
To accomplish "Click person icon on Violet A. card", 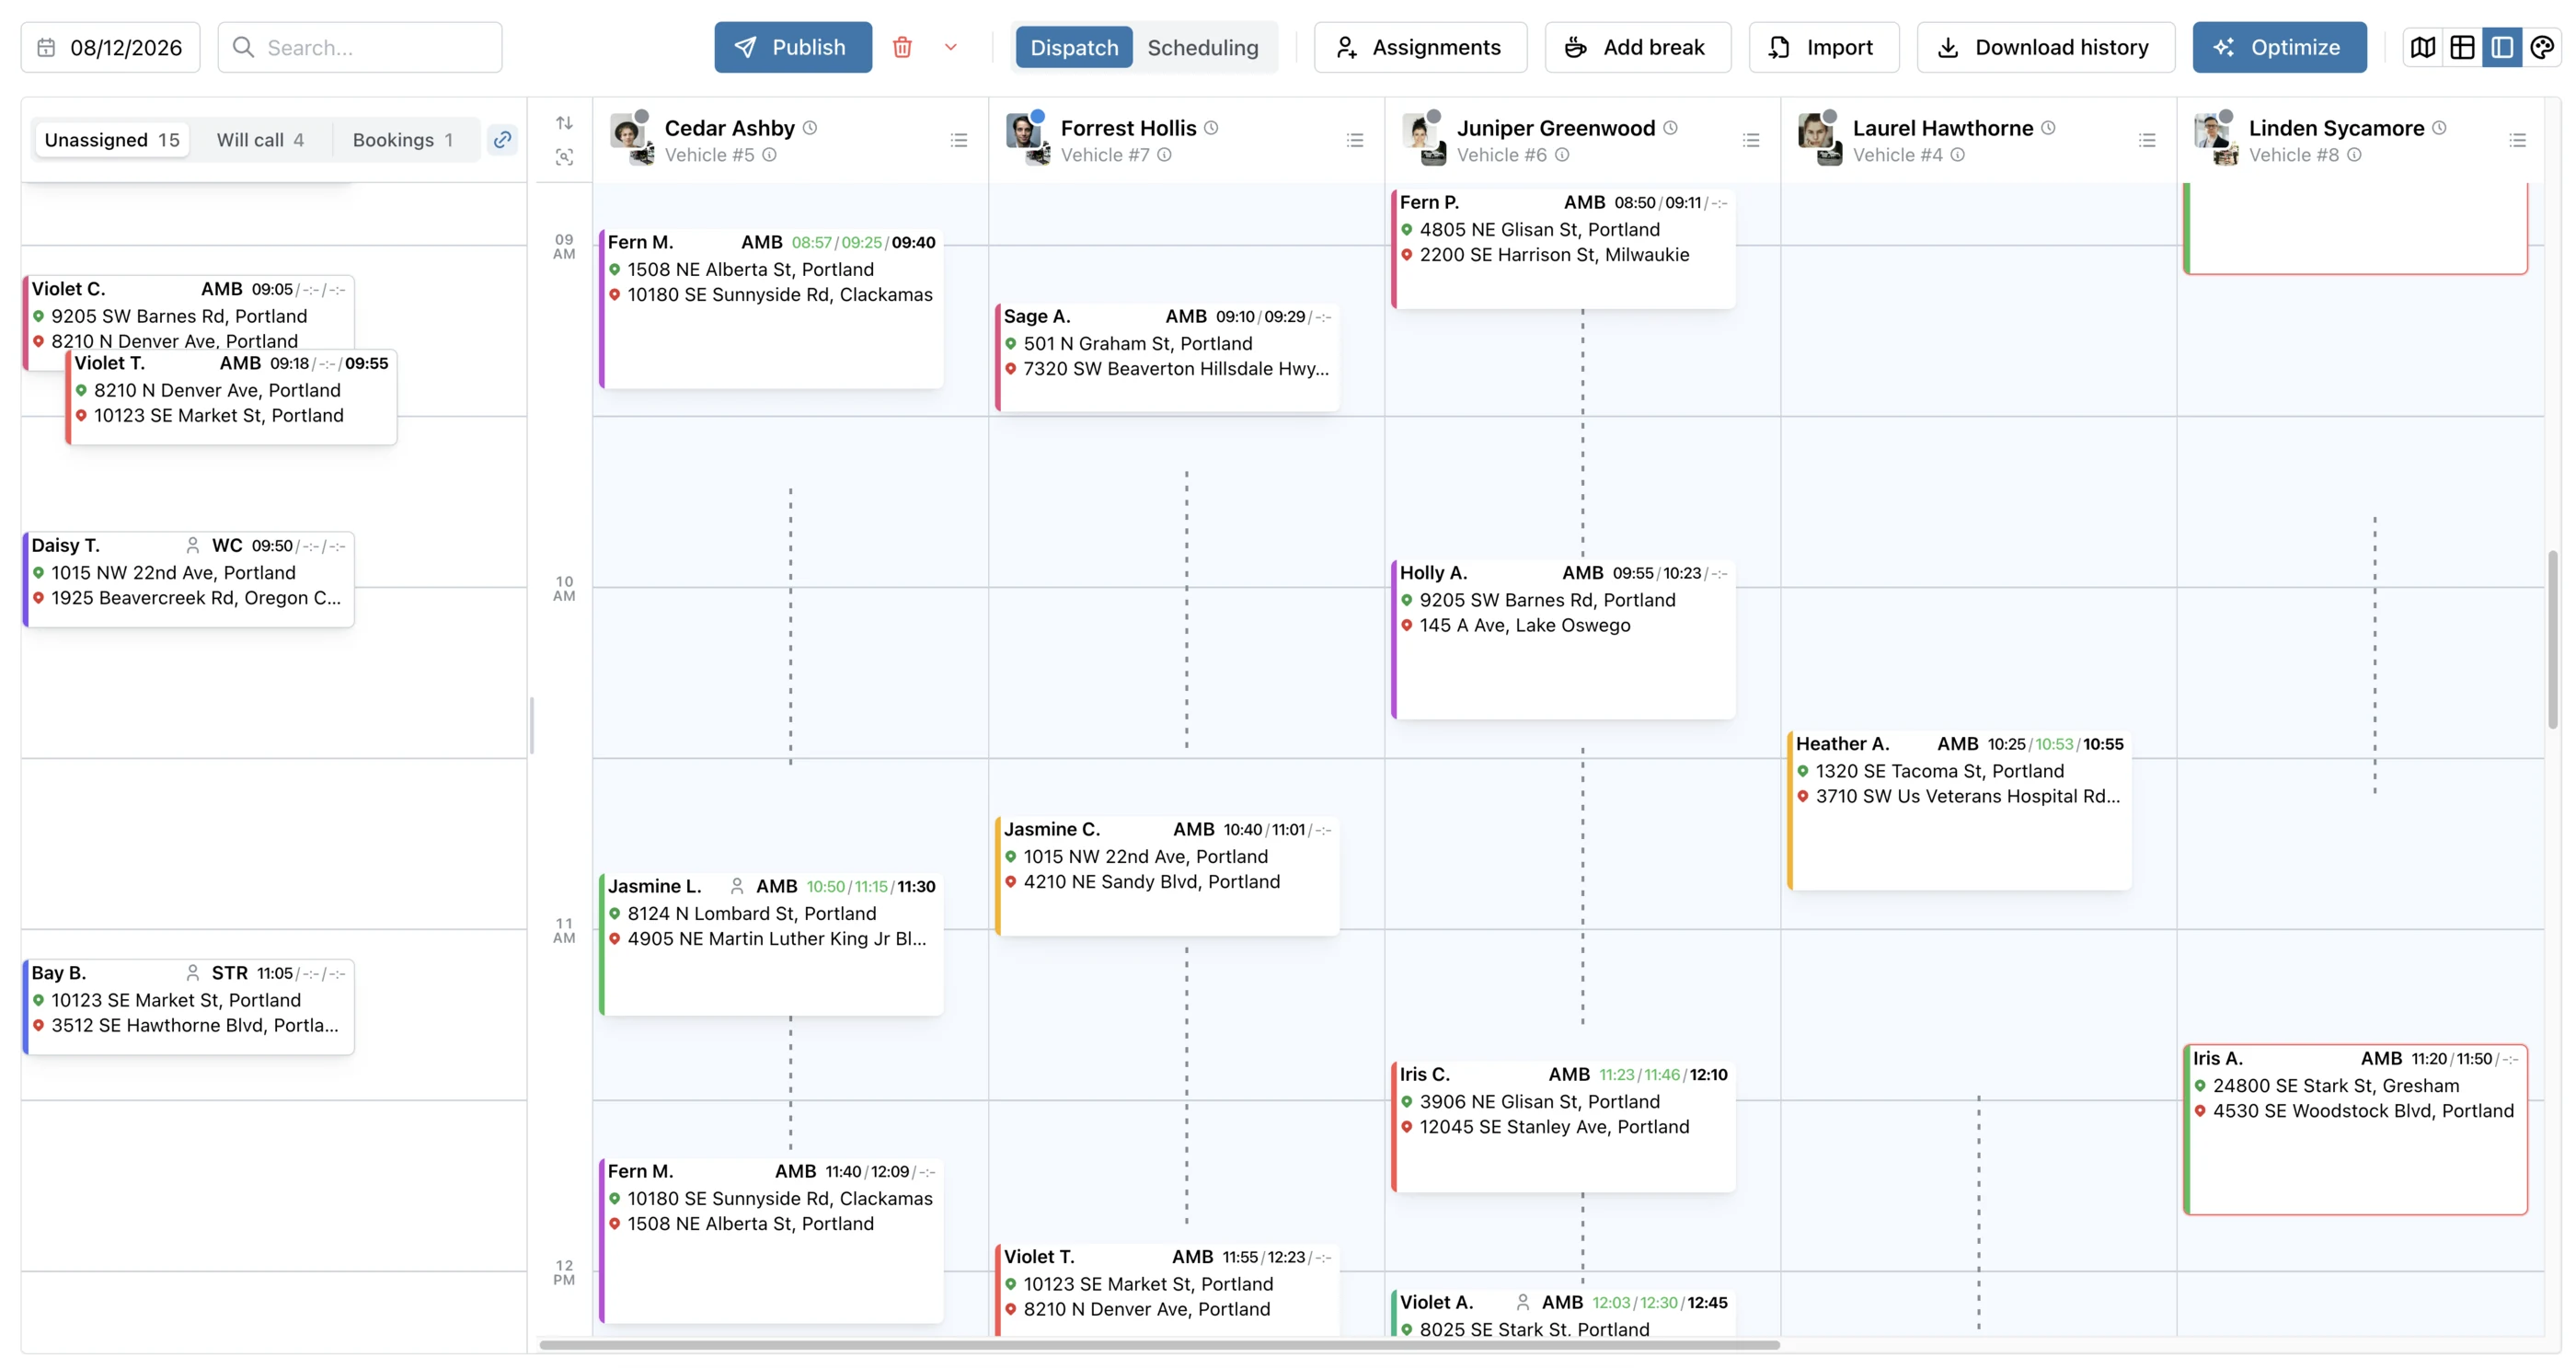I will (1523, 1302).
